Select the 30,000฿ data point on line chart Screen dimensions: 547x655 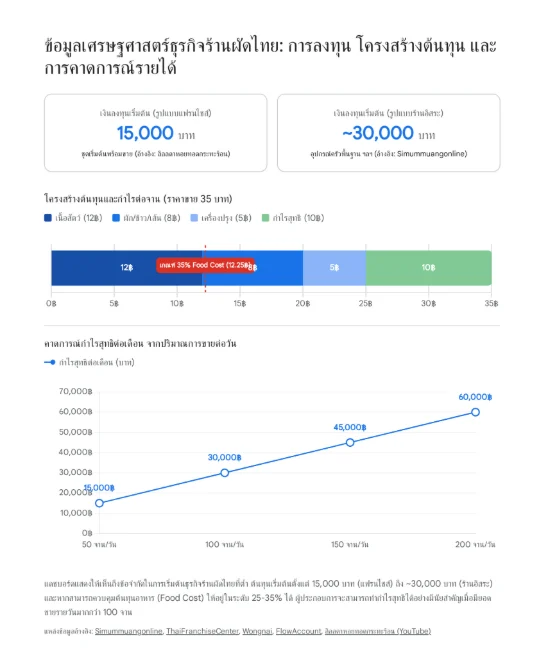pos(224,473)
